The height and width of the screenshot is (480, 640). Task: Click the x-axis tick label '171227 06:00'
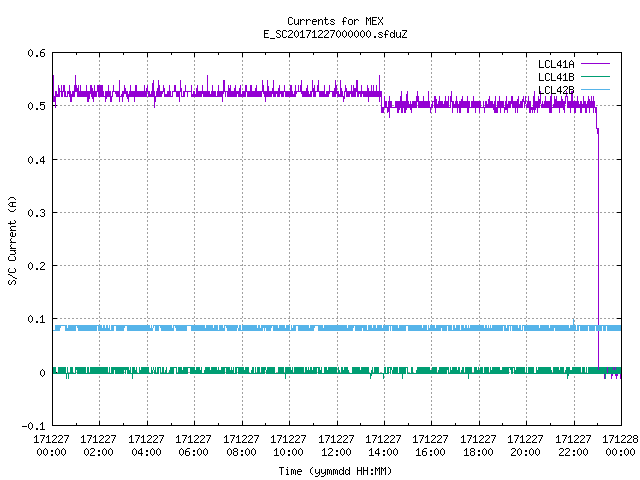coord(193,445)
